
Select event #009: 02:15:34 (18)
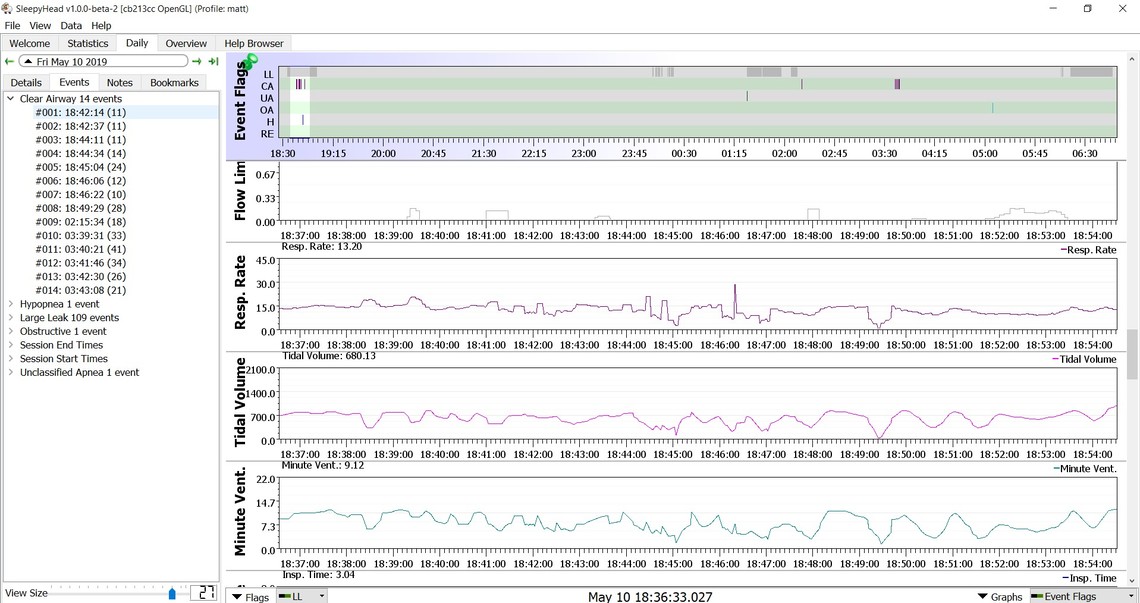click(81, 222)
